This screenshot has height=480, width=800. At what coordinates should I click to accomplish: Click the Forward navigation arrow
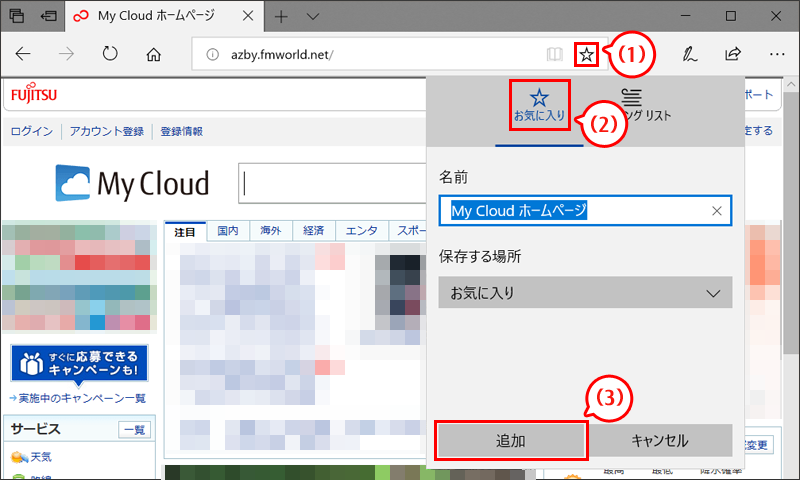tap(66, 54)
